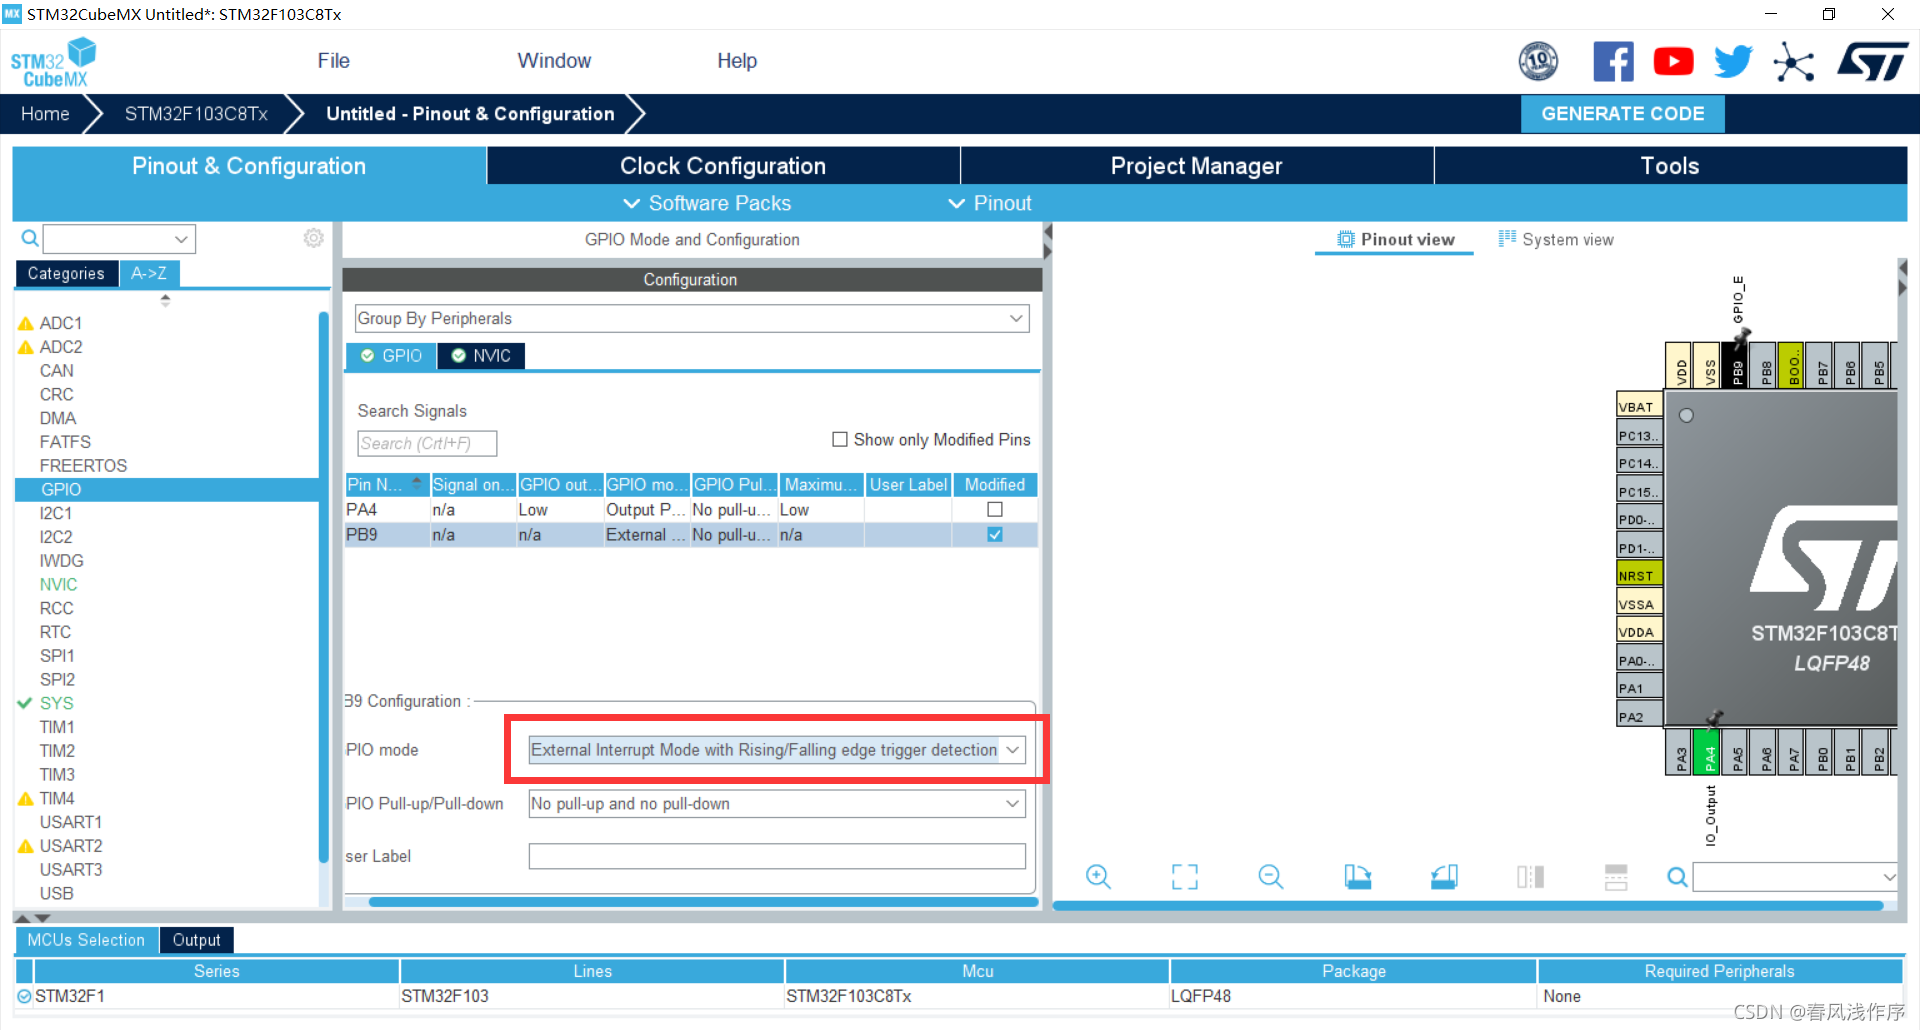Go to Home breadcrumb
The image size is (1920, 1030).
pos(45,114)
